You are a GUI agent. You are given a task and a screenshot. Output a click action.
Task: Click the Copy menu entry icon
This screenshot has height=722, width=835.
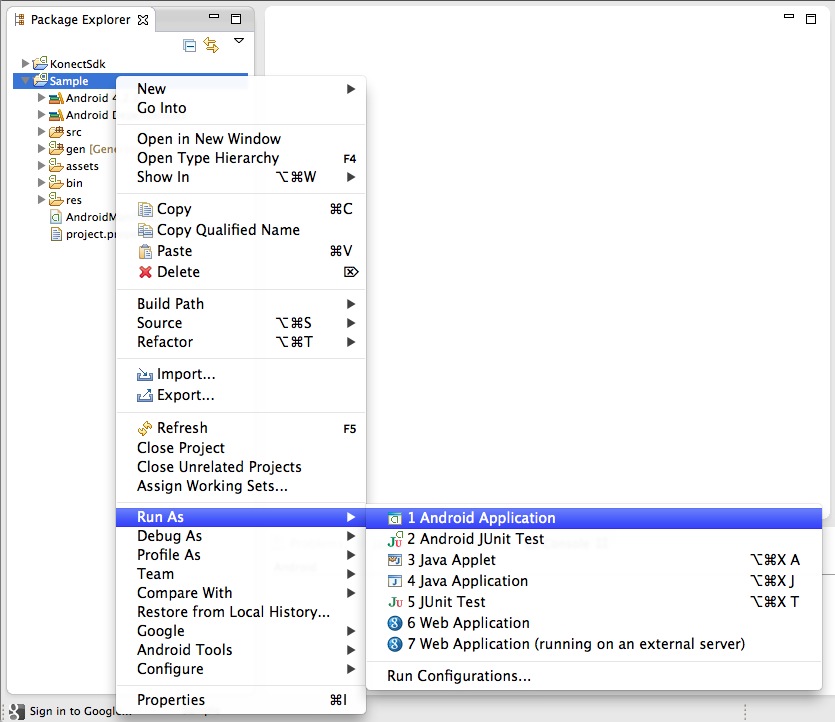[145, 209]
